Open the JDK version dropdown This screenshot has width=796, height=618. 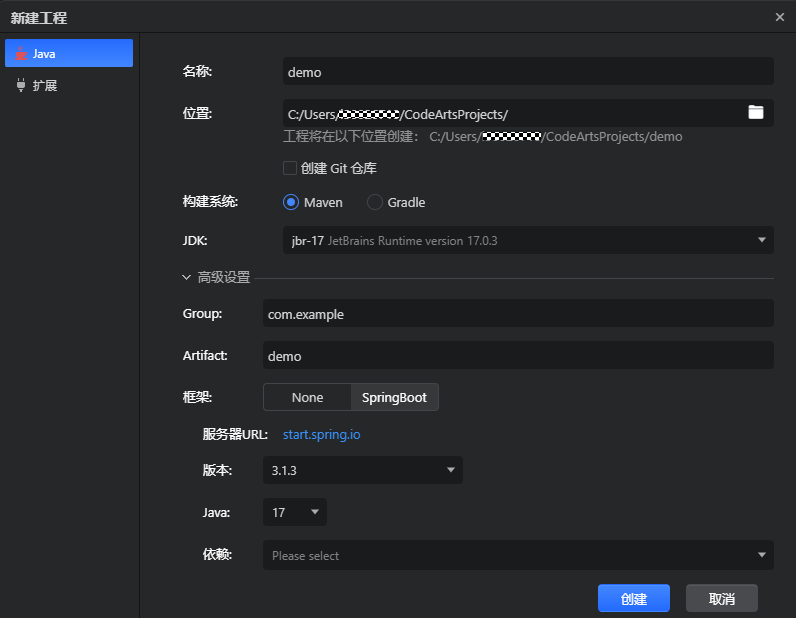click(528, 240)
